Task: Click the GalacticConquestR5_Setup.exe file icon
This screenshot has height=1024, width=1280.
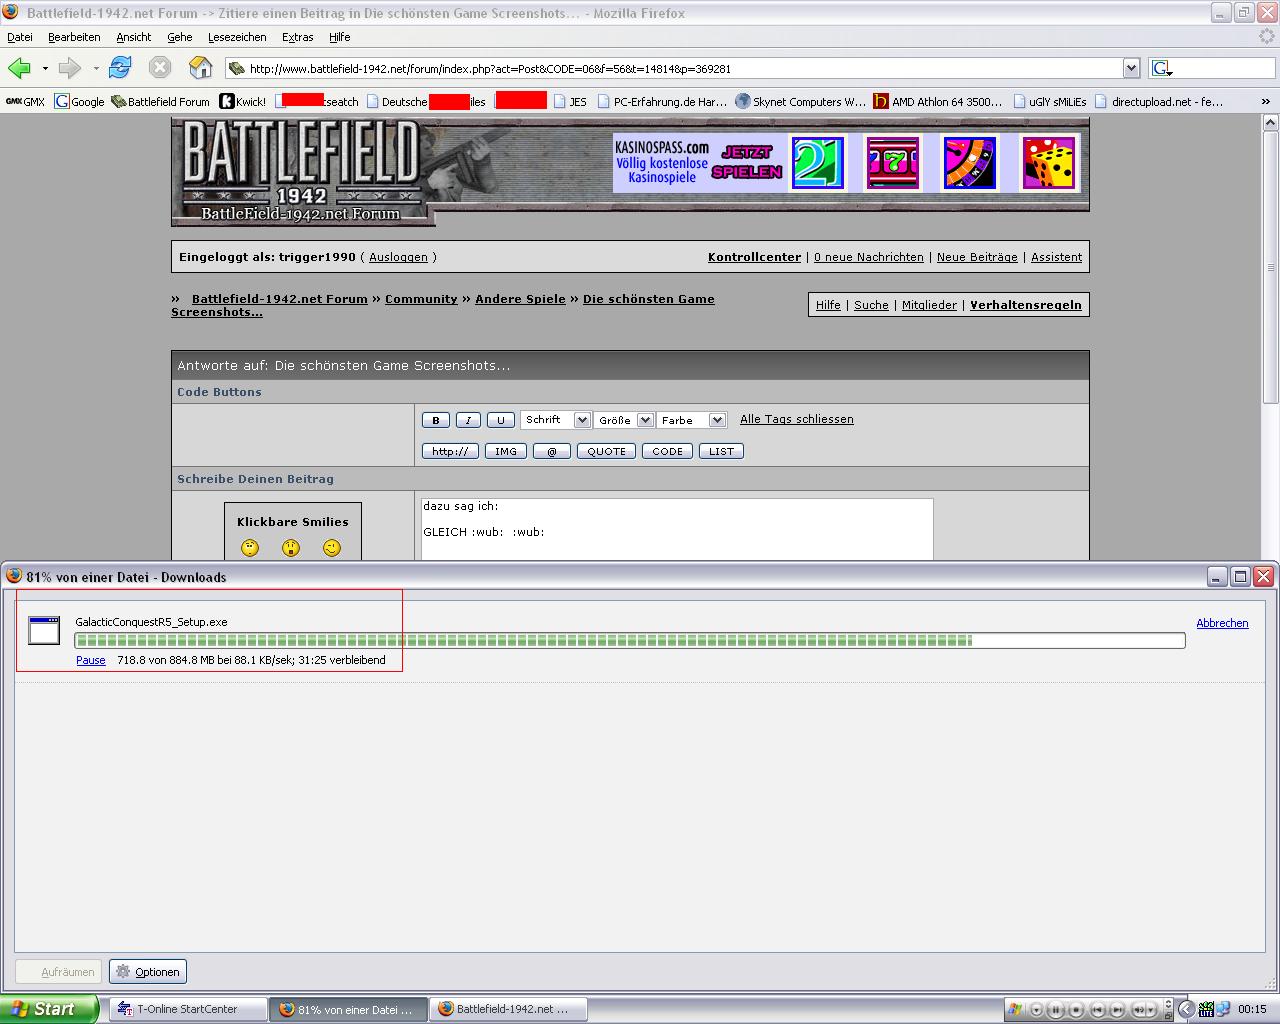Action: tap(44, 630)
